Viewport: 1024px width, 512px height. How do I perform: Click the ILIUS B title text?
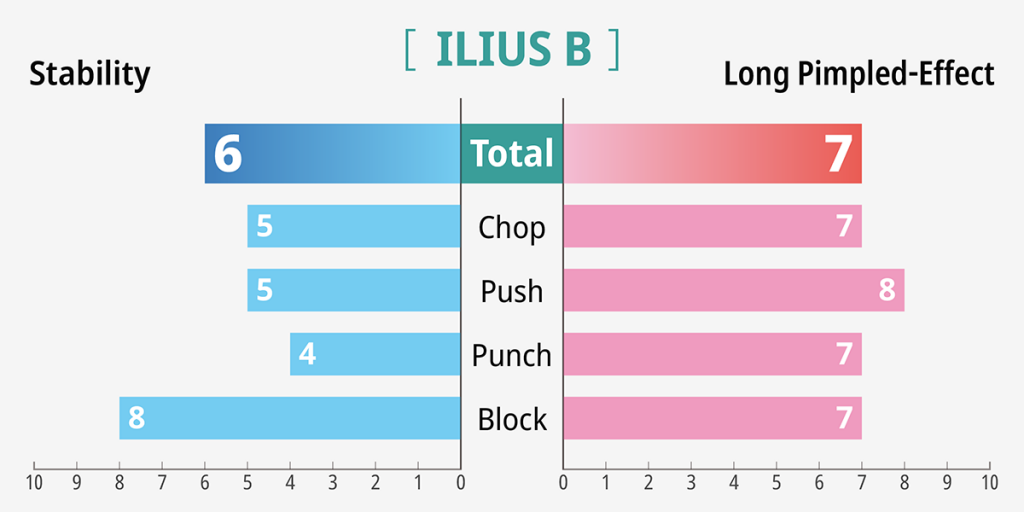click(512, 50)
